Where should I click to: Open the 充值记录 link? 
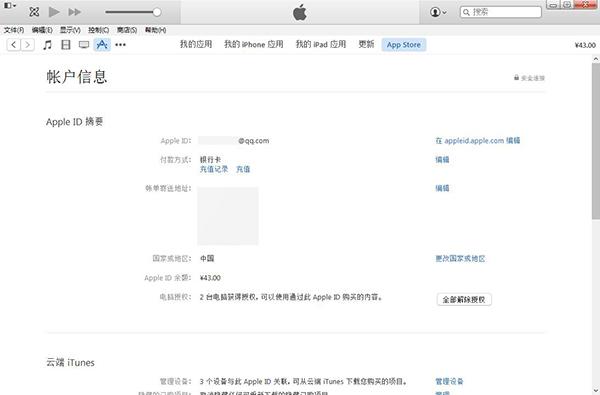(x=214, y=169)
